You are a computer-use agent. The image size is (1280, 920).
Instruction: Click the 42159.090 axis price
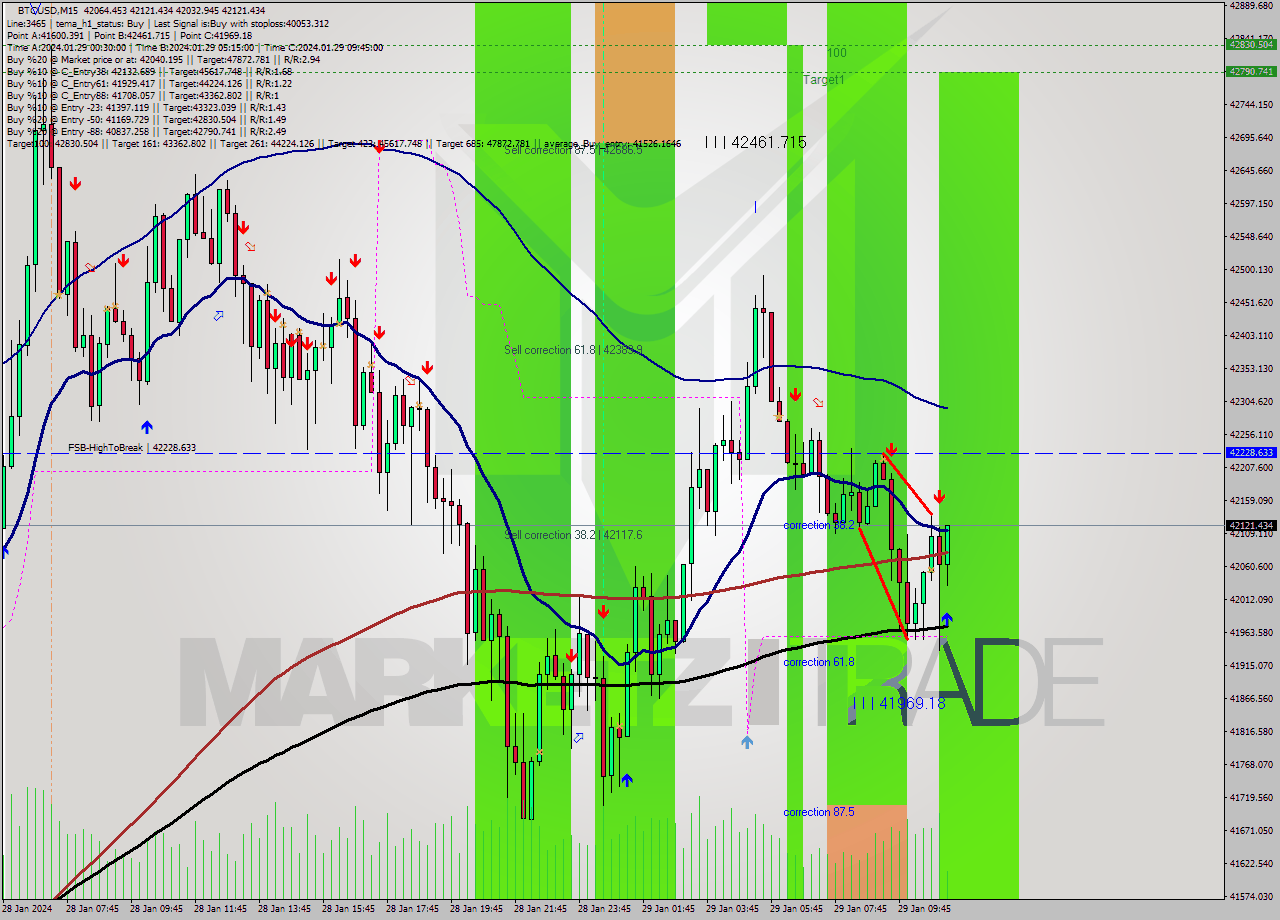(x=1251, y=500)
